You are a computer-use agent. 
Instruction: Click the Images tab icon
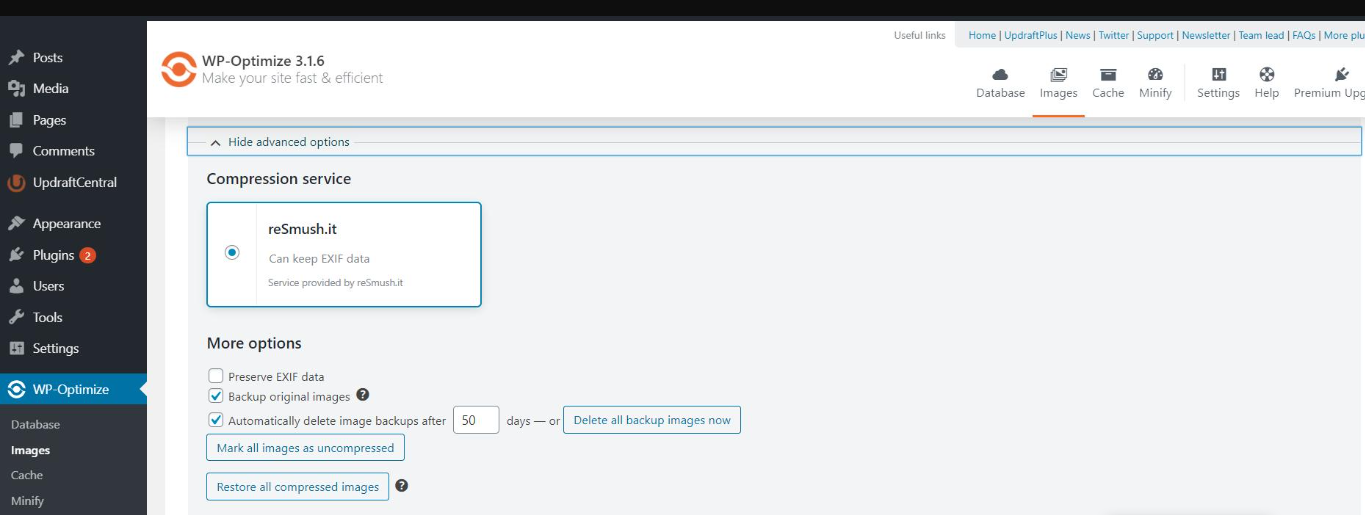[x=1059, y=74]
